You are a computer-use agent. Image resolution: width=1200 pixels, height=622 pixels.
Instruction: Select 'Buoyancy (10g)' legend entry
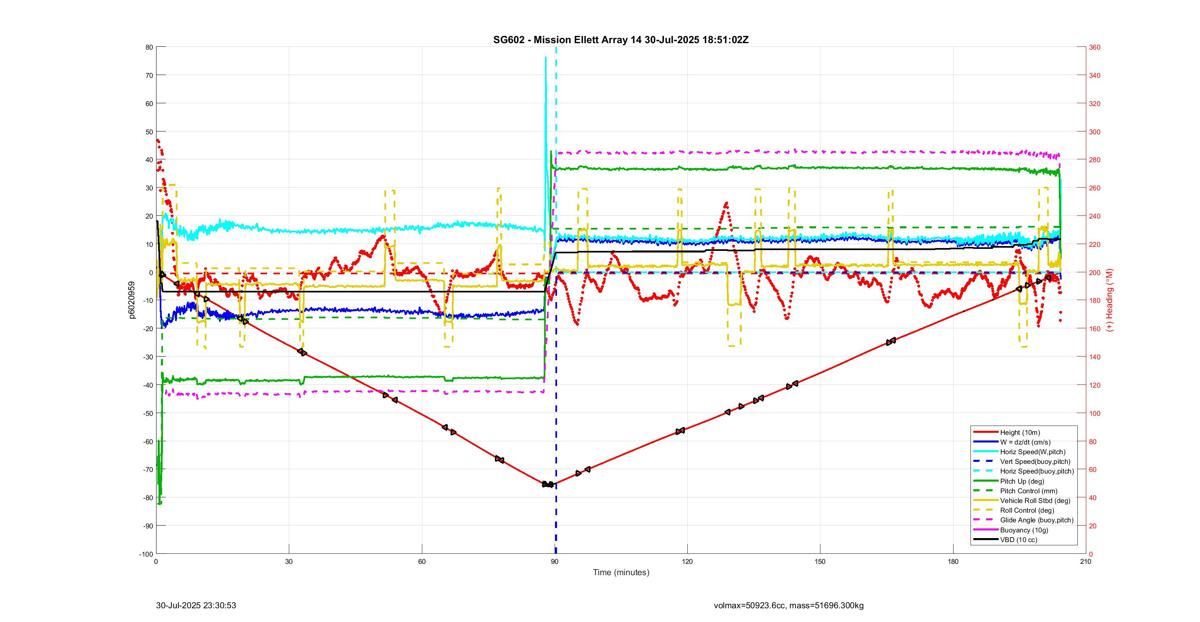pos(1024,530)
